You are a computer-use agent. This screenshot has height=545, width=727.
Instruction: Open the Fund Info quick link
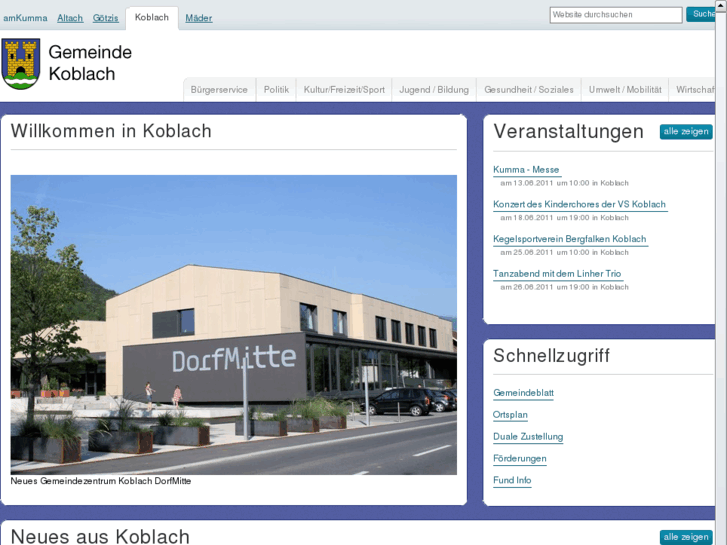tap(512, 481)
